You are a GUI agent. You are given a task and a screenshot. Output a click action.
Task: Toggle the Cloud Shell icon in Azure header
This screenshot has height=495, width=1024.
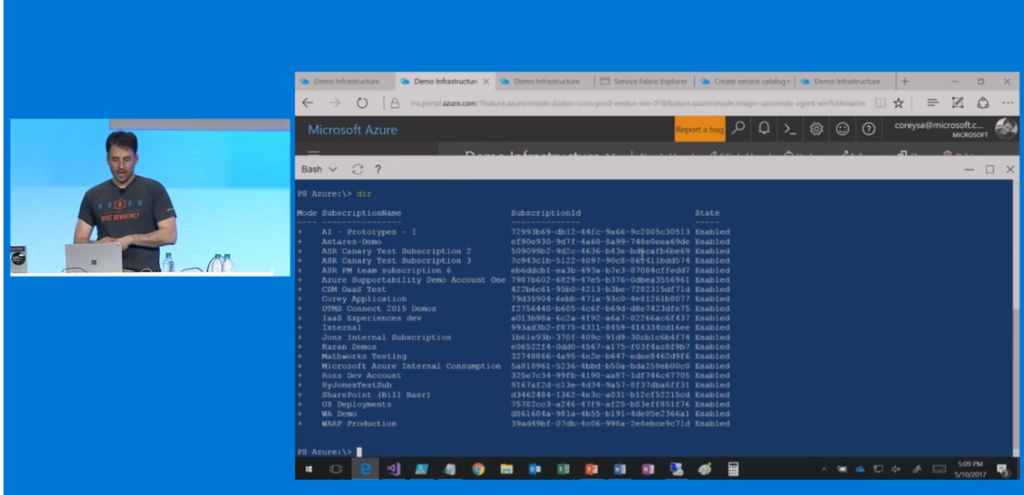tap(790, 129)
